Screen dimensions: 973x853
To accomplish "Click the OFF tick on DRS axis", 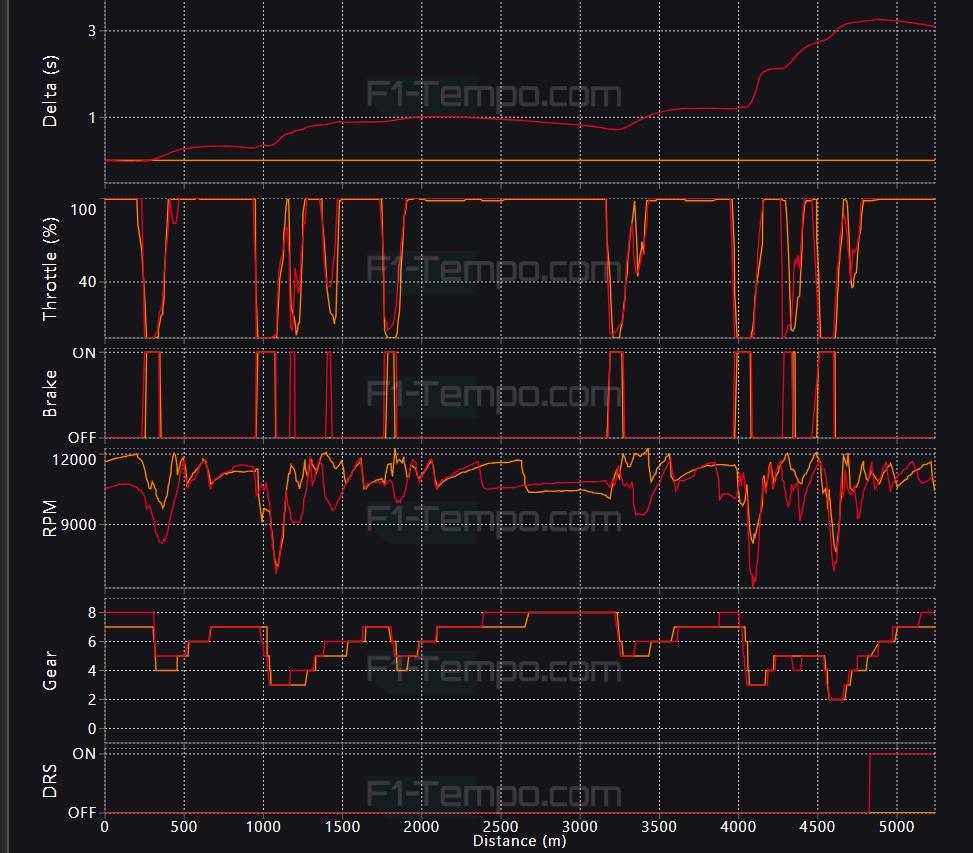I will (82, 813).
